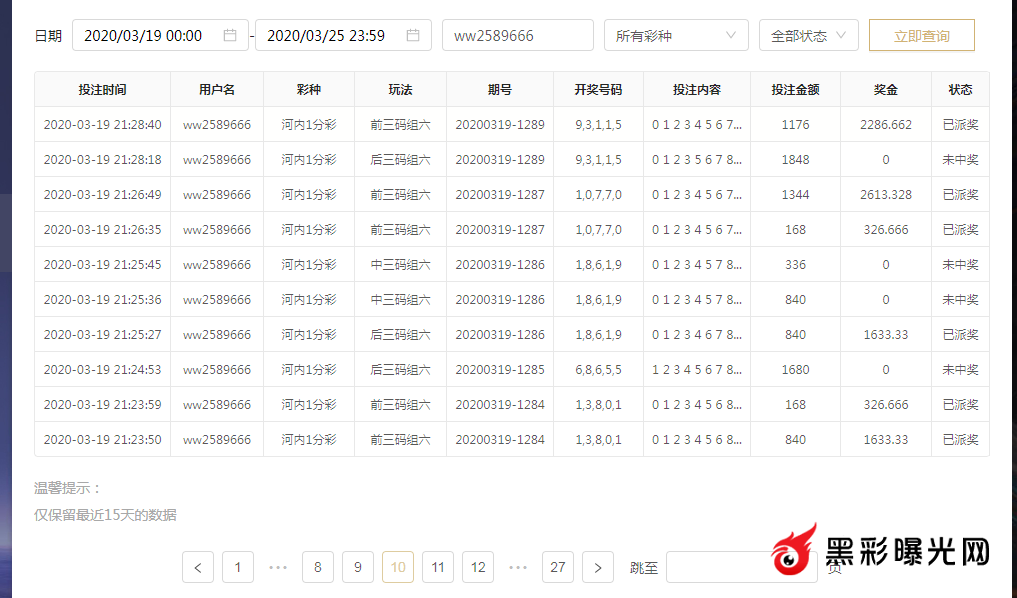
Task: Open the start date 2020/03/19 picker
Action: [145, 35]
